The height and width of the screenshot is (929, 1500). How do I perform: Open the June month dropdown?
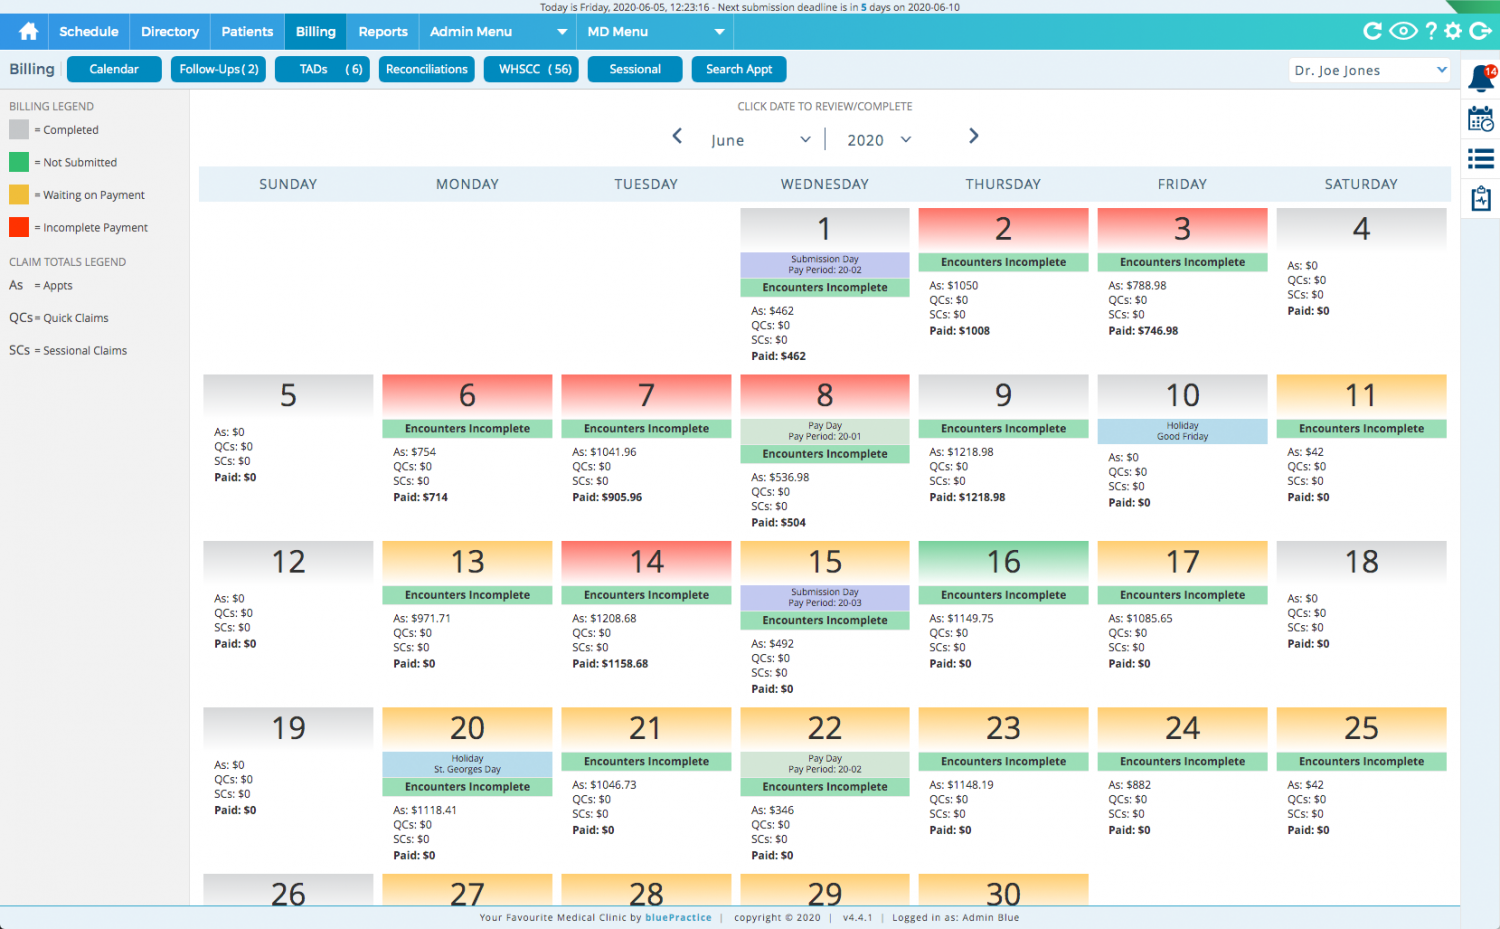760,140
